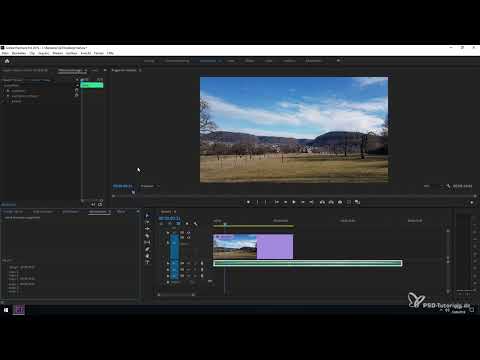This screenshot has width=480, height=360.
Task: Open the Fenster menu
Action: pos(99,53)
